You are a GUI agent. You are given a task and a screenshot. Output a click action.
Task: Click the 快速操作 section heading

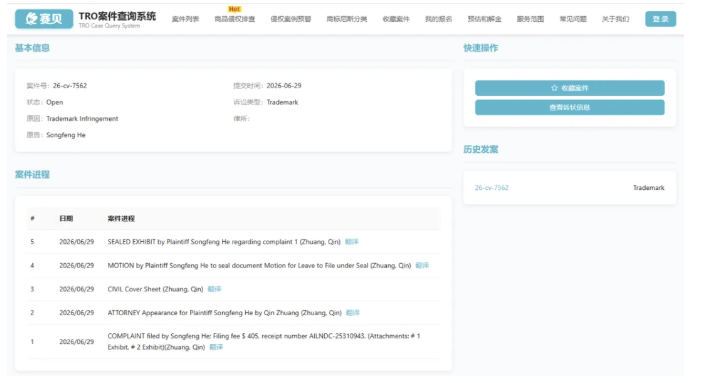click(x=481, y=48)
